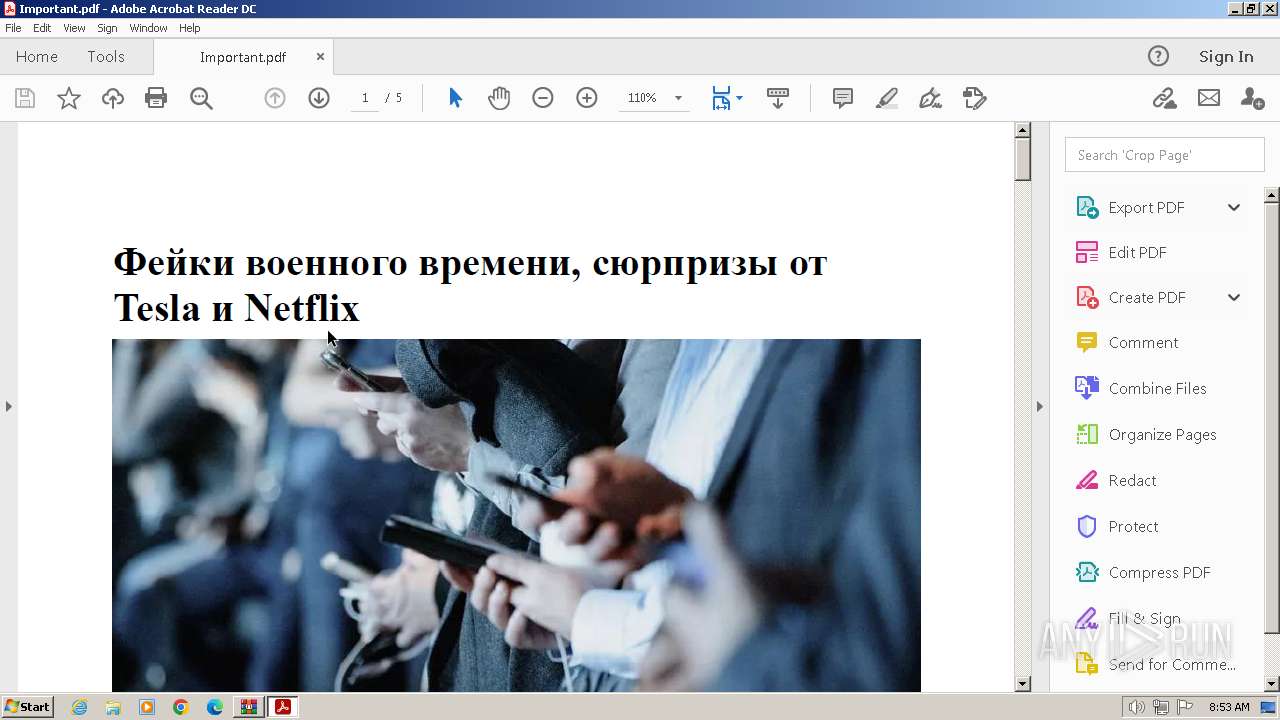Switch to the Tools tab
The height and width of the screenshot is (720, 1280).
106,56
